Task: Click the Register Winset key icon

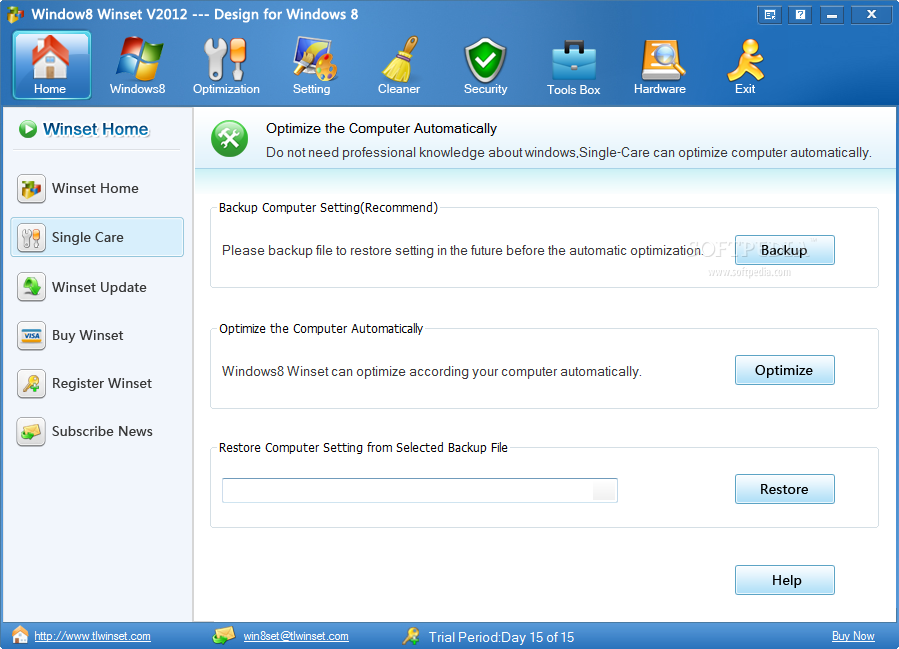Action: point(31,384)
